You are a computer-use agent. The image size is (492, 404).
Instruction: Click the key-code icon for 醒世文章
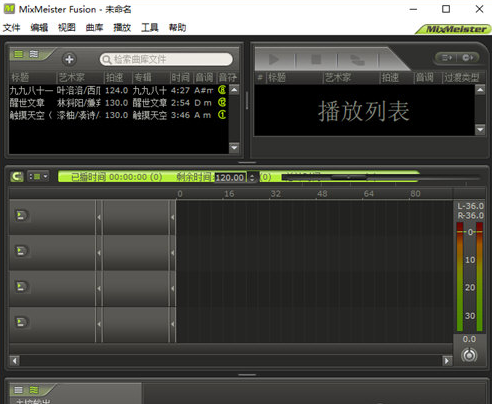[x=222, y=102]
